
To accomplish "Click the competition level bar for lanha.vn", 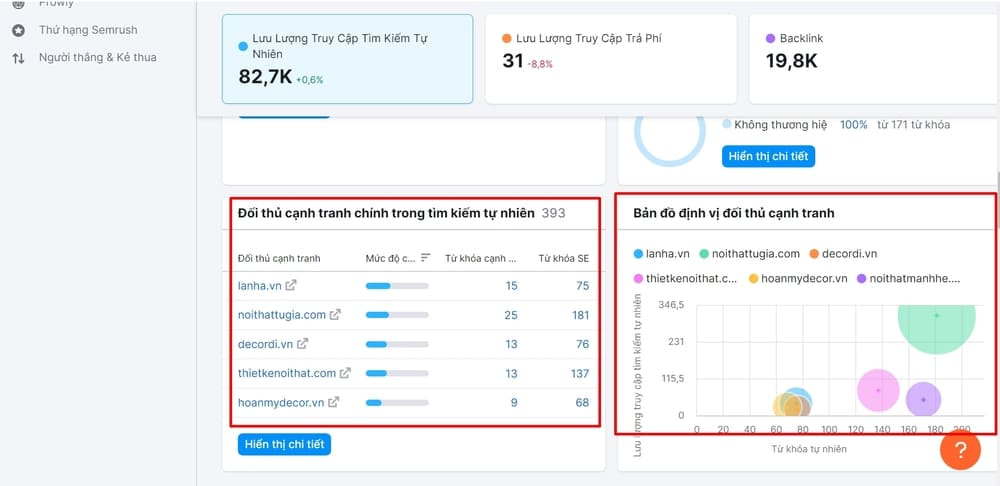I will tap(397, 286).
